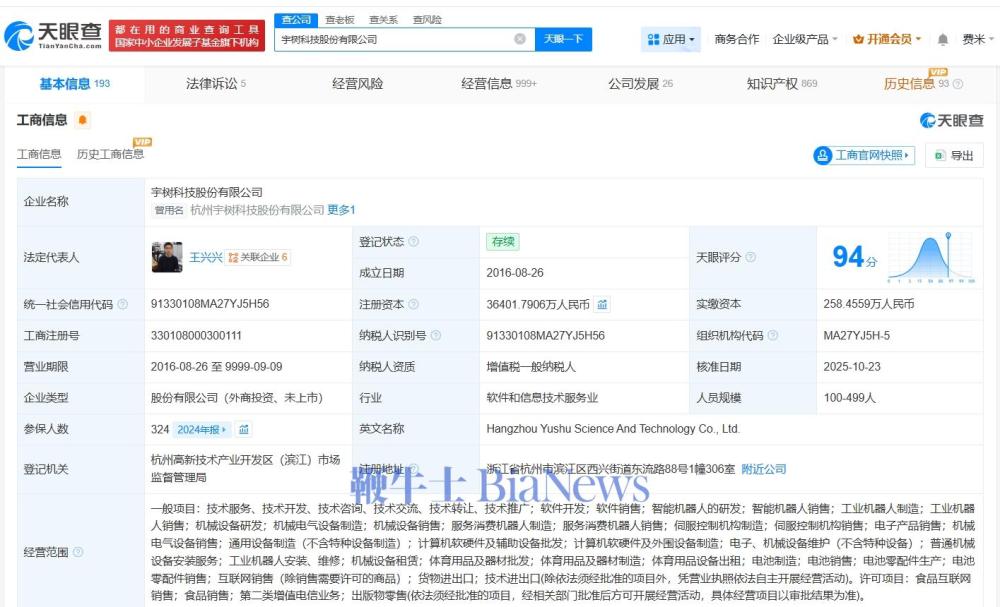Click help icon next to 历史信息 tab
The image size is (1000, 607).
tap(958, 84)
